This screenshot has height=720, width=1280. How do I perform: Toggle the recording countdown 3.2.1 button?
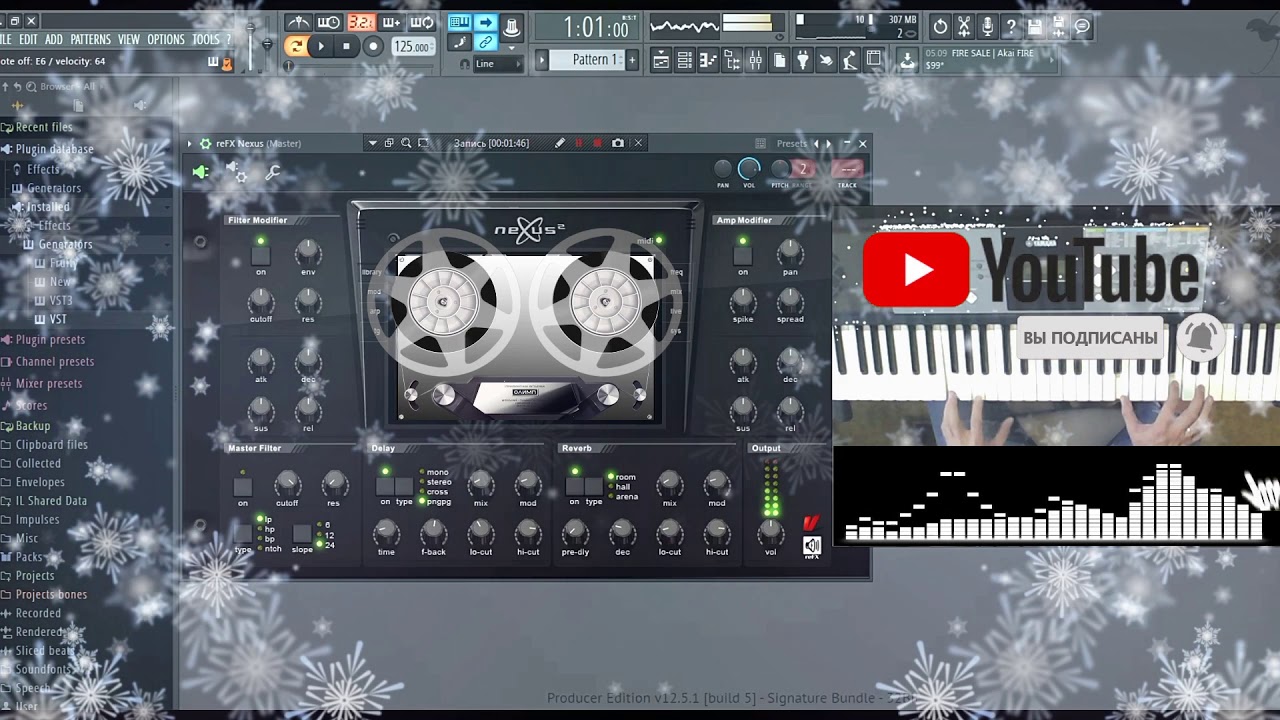(360, 22)
